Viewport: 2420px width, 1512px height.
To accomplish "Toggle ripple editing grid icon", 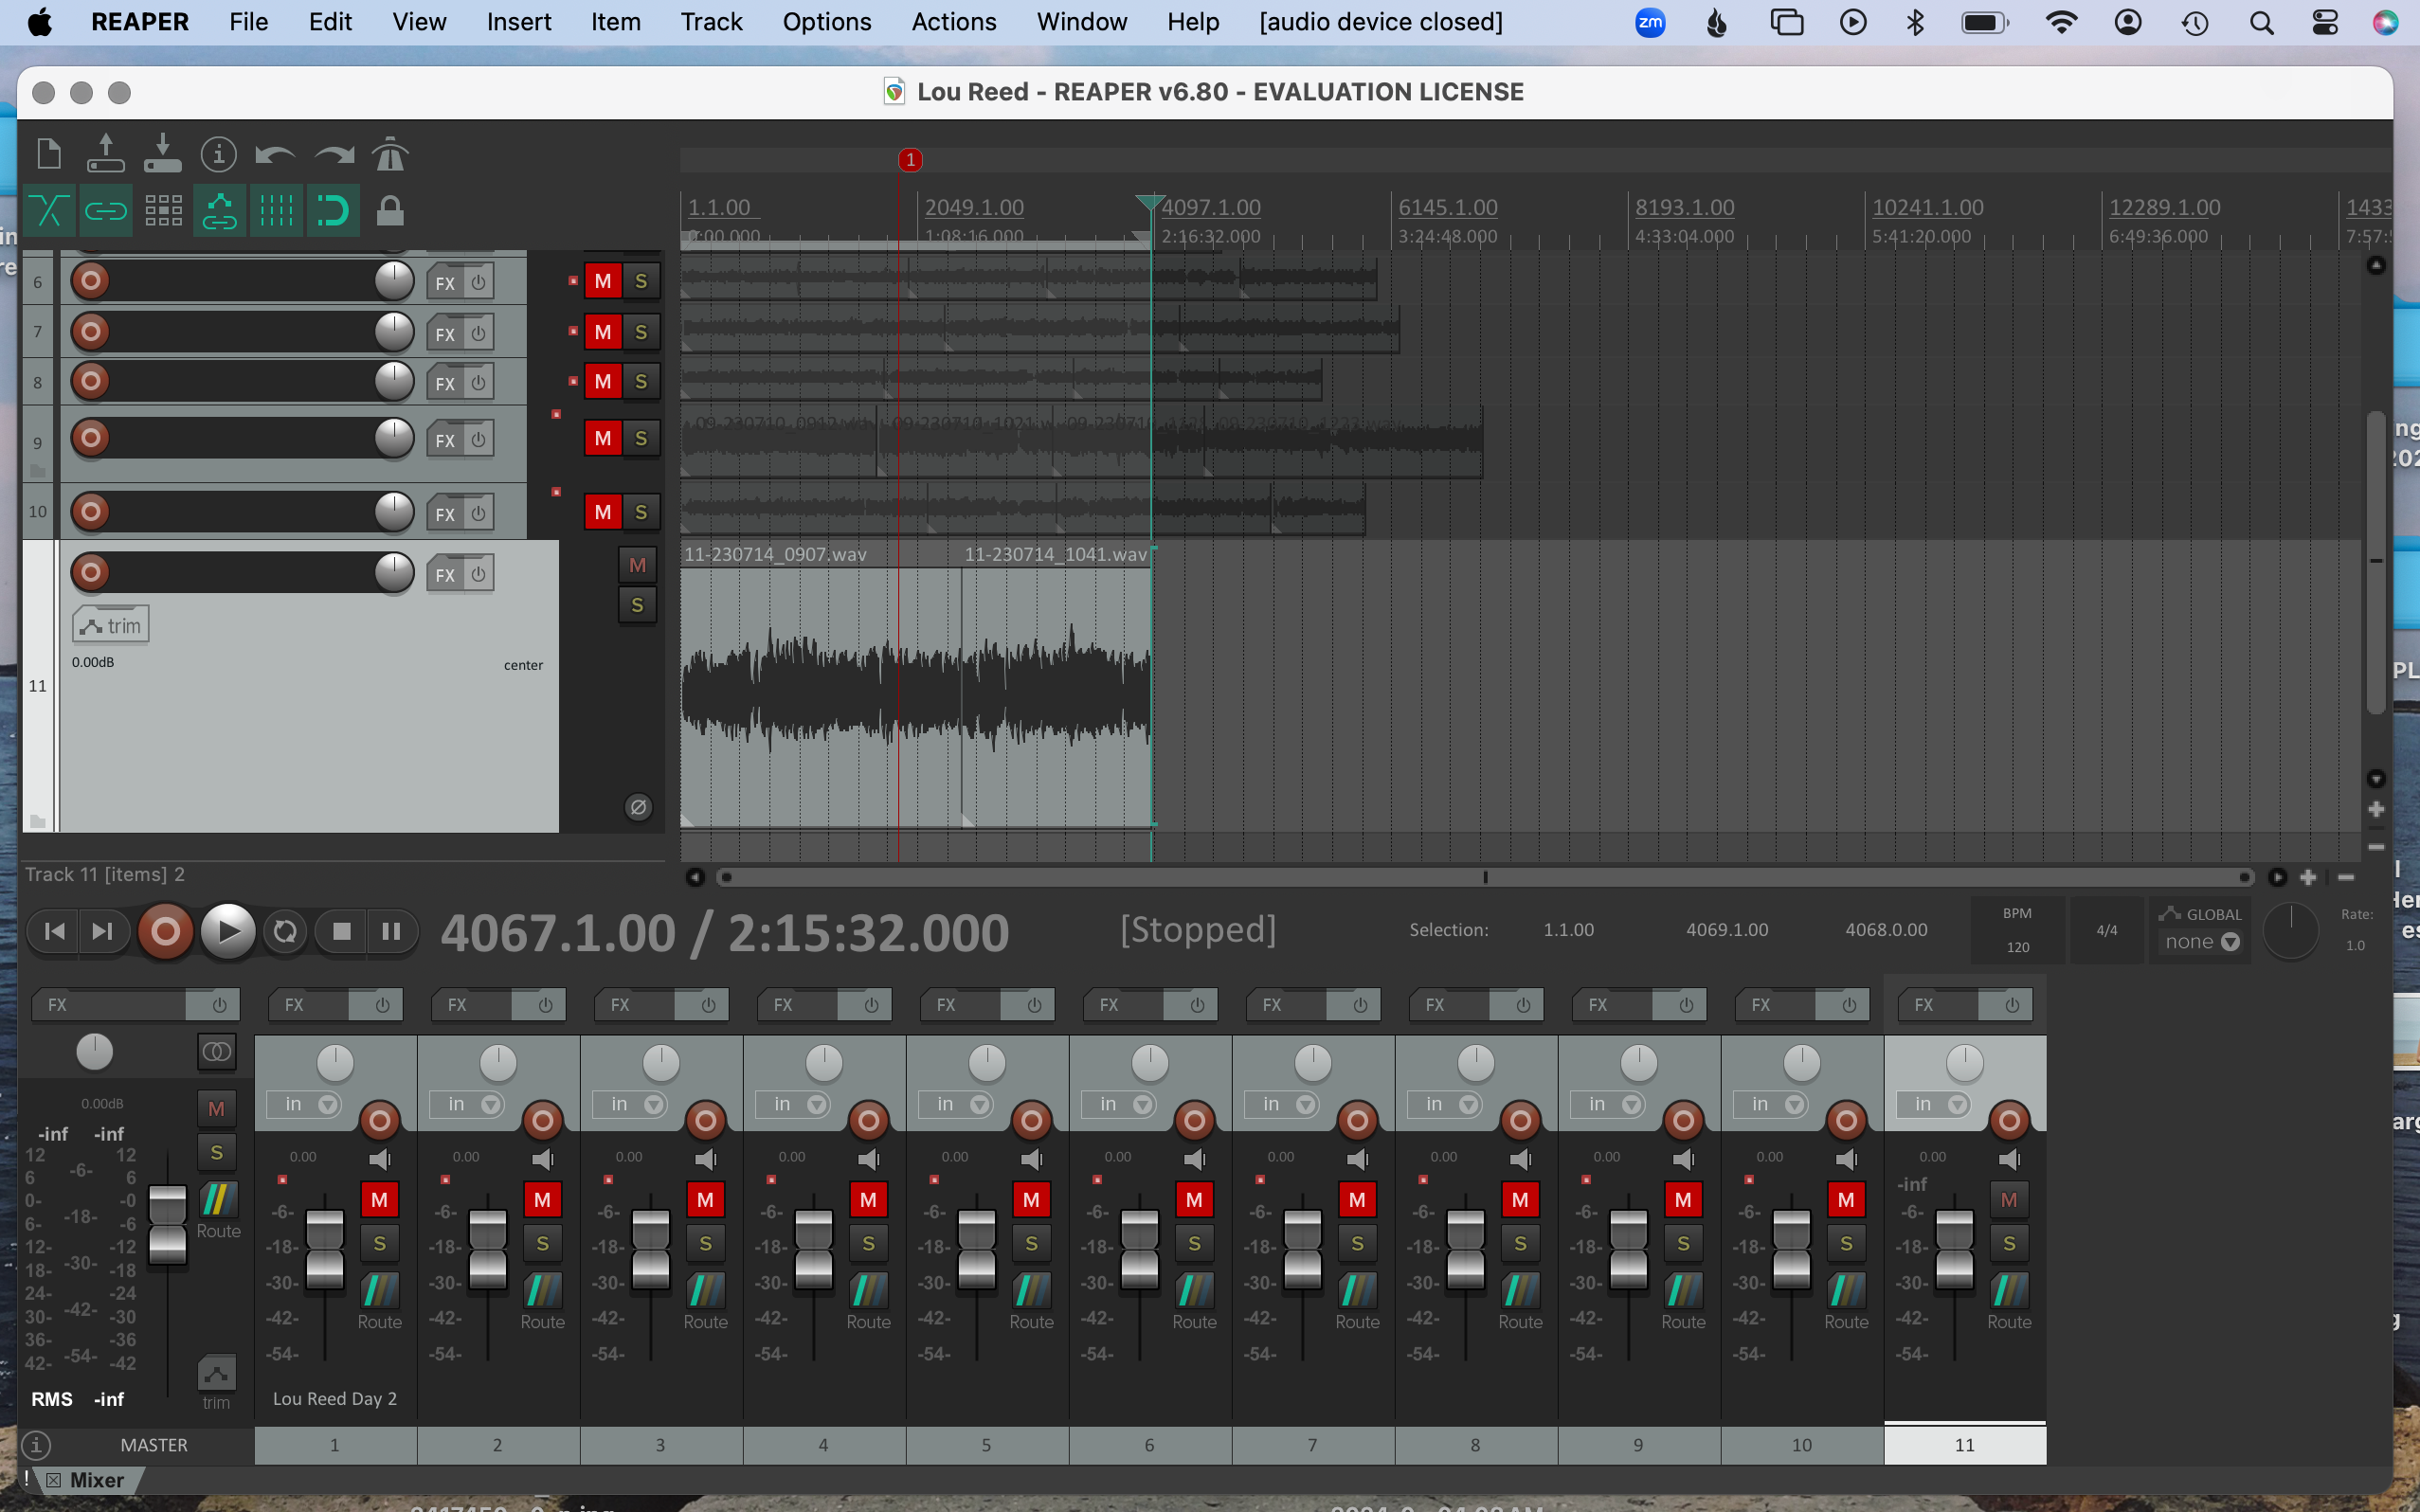I will pyautogui.click(x=163, y=211).
